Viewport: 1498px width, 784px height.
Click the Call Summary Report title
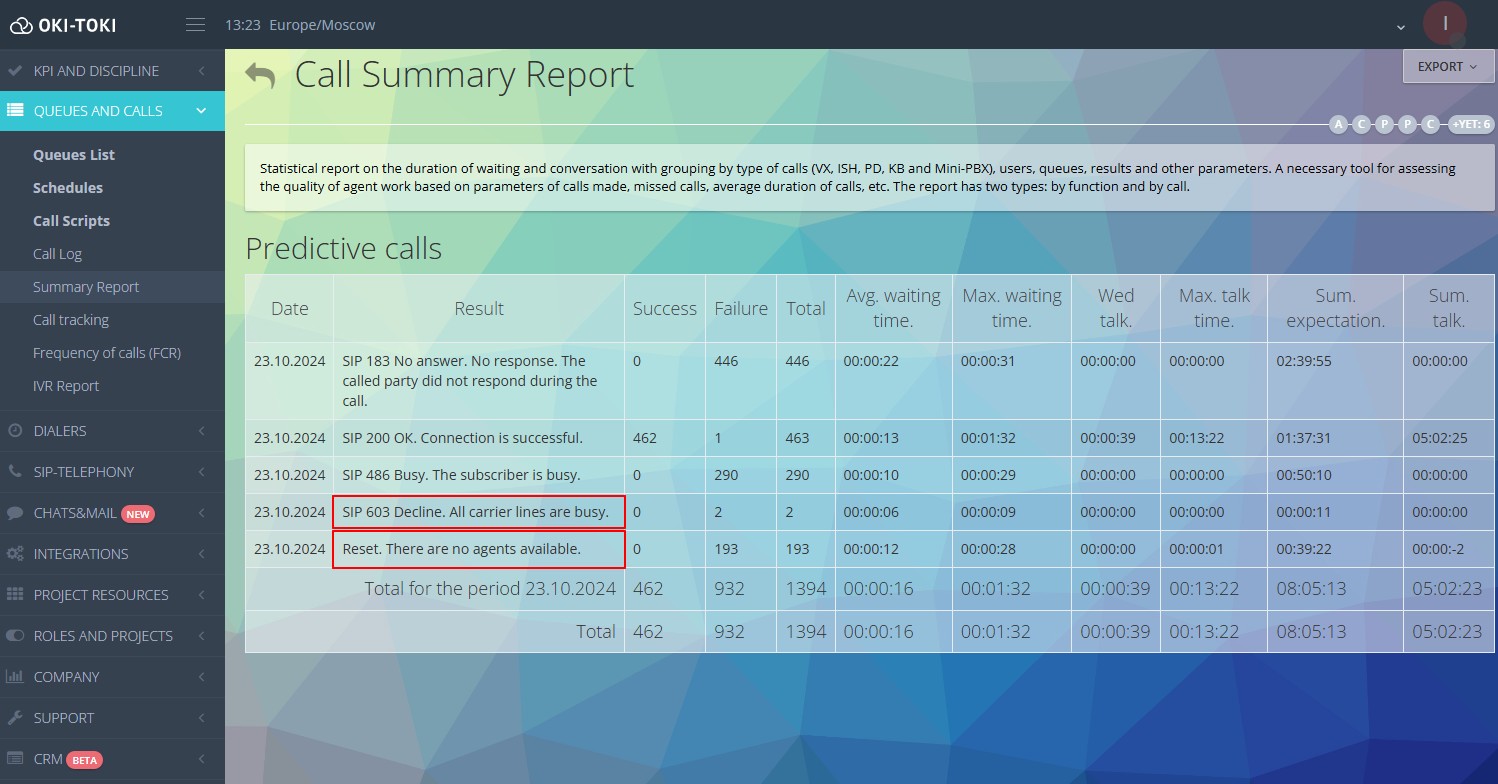click(464, 75)
